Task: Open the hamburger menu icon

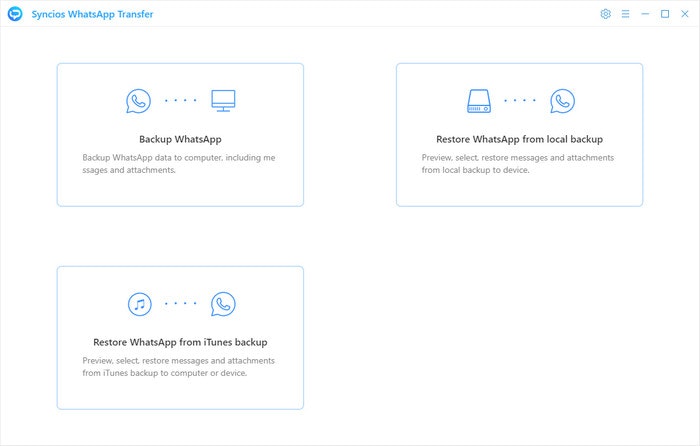Action: [625, 14]
